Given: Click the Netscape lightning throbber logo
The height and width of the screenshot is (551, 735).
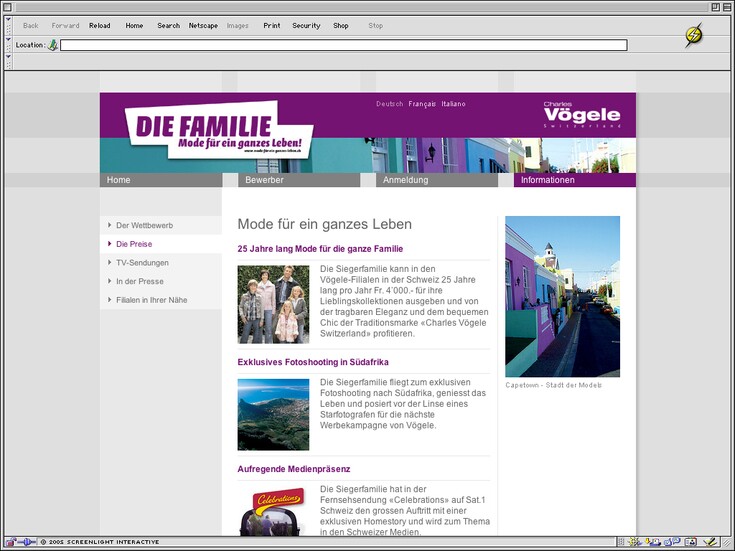Looking at the screenshot, I should 694,35.
